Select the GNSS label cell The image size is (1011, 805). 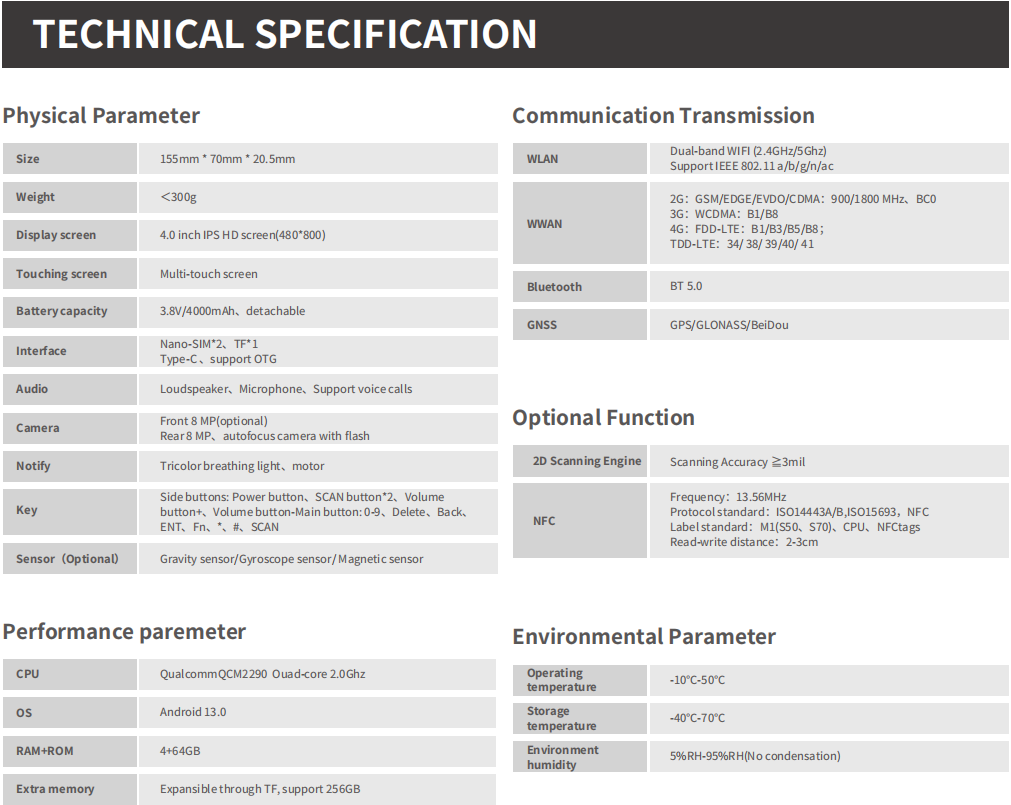pos(542,325)
